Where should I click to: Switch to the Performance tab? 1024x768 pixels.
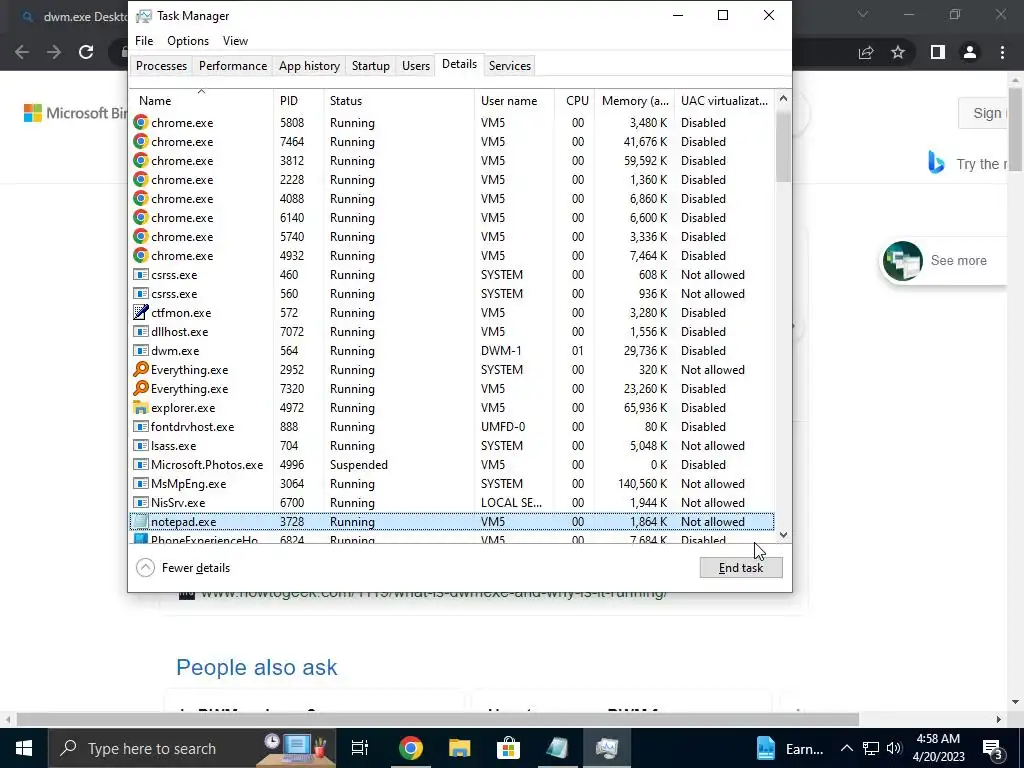click(x=233, y=66)
